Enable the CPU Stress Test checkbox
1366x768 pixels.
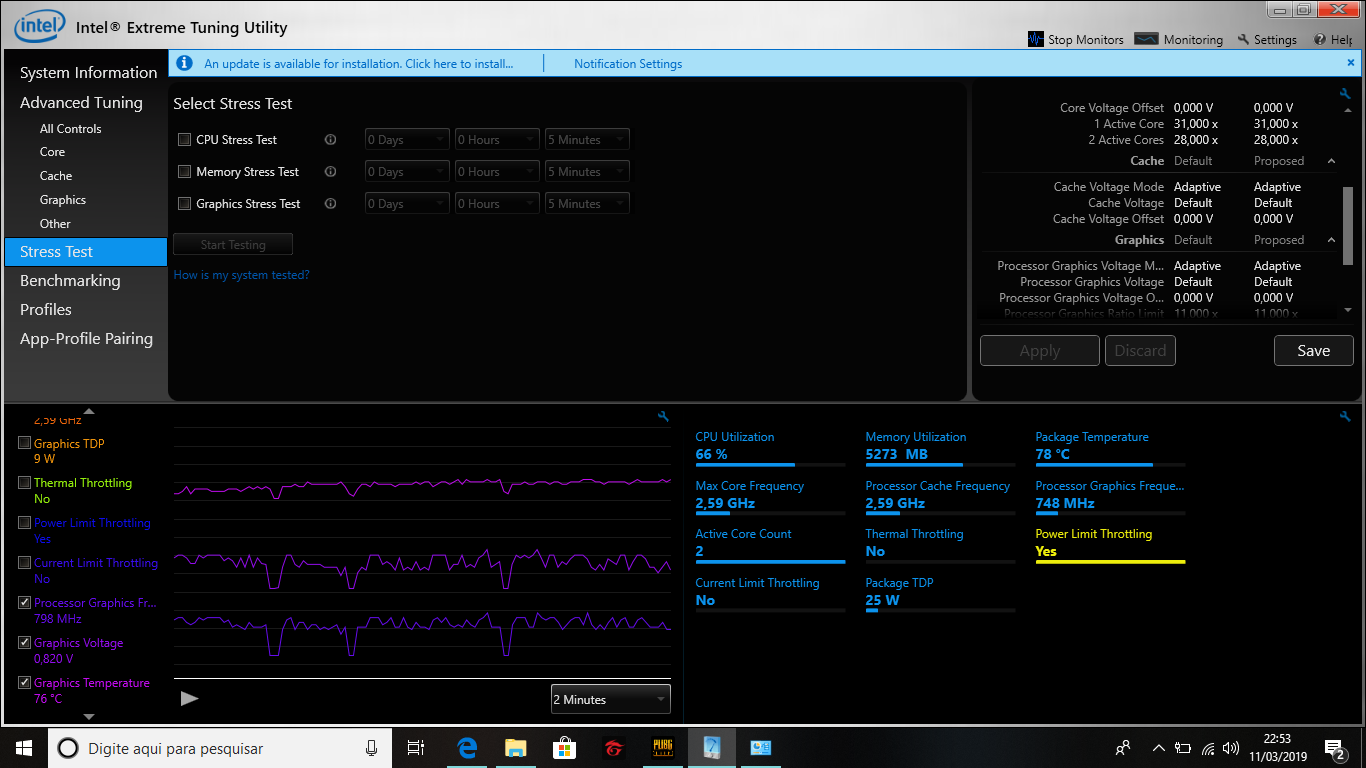pos(184,140)
